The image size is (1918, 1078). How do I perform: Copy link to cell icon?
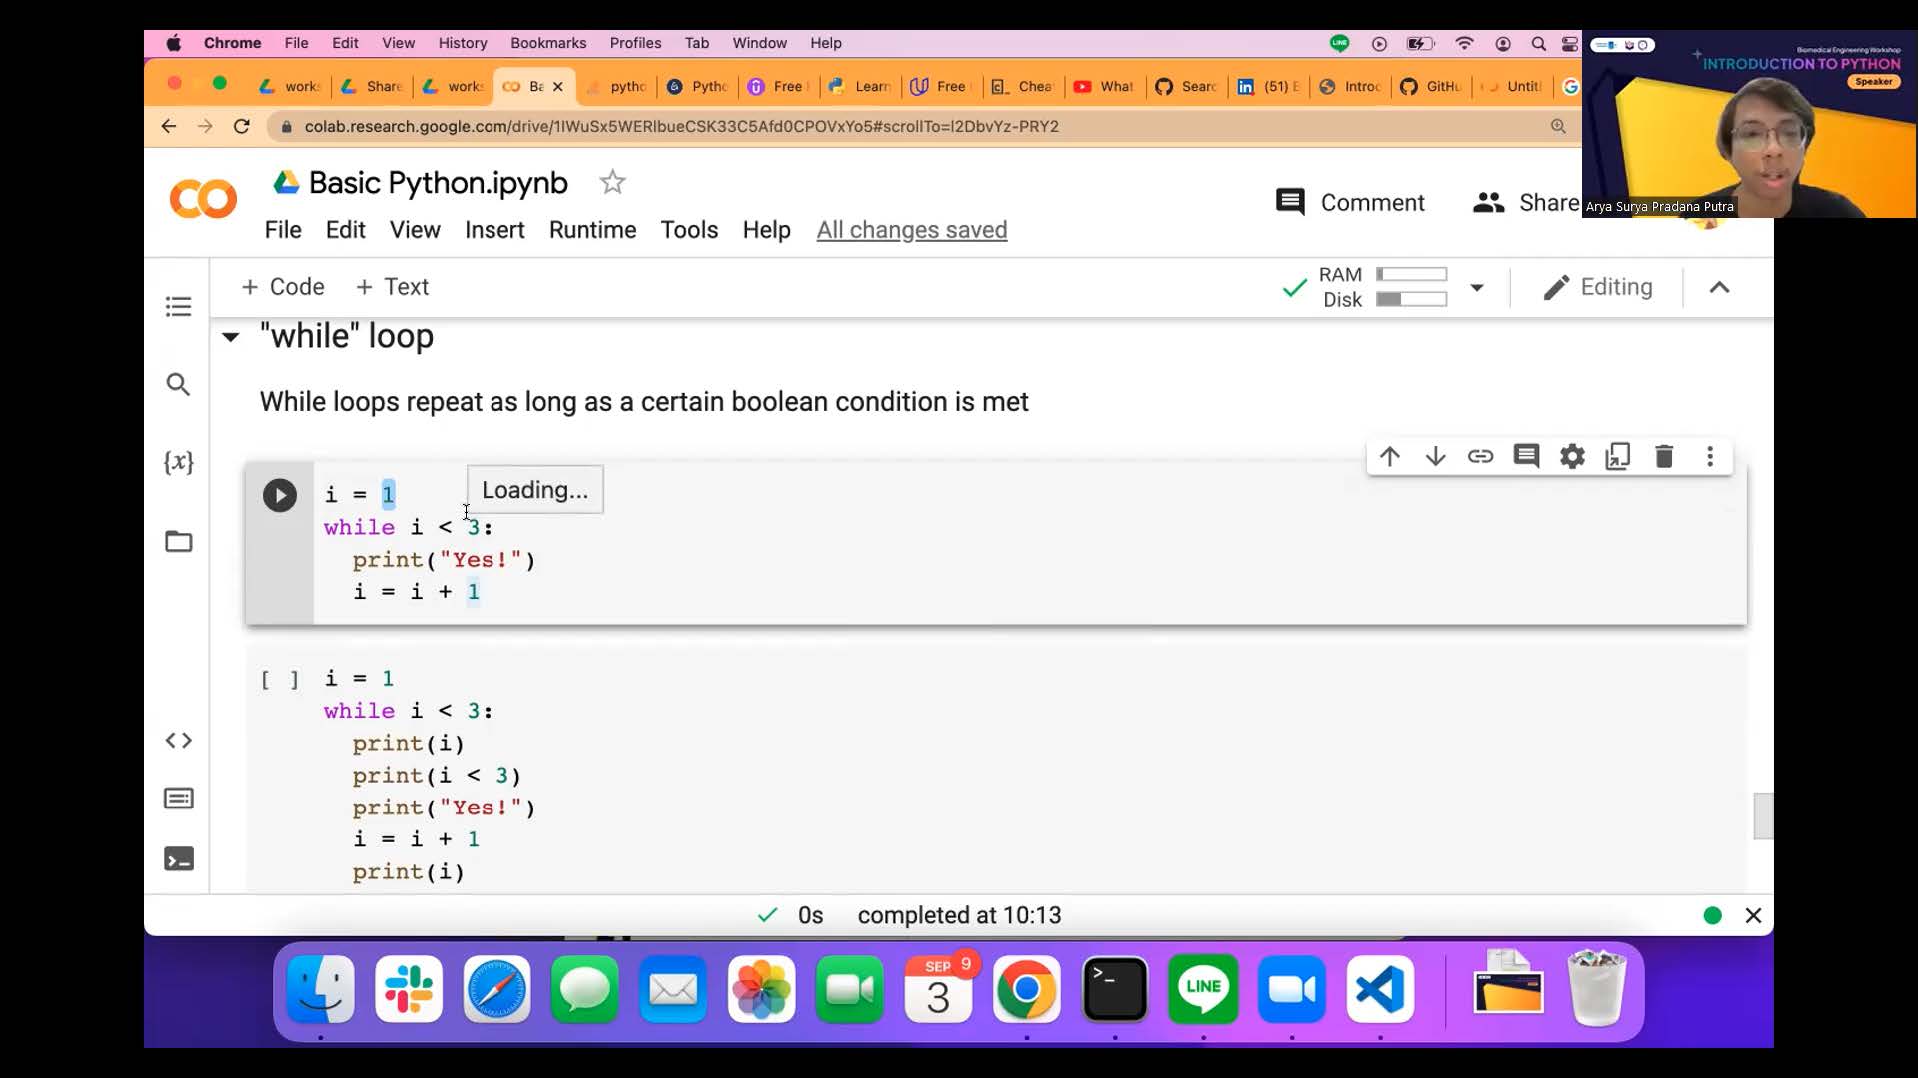[x=1480, y=457]
